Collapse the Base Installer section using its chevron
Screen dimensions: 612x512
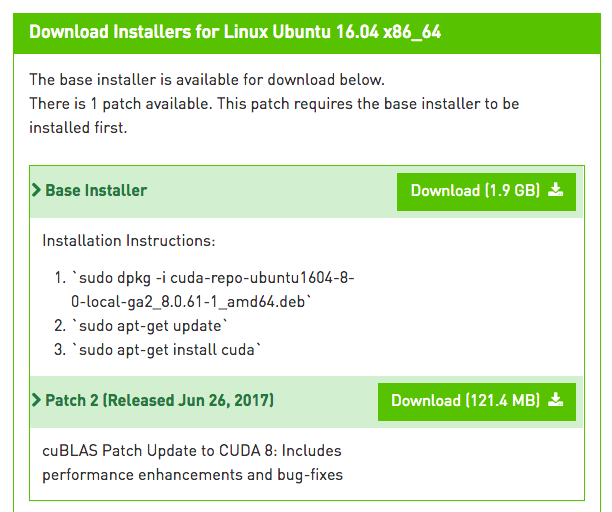[x=36, y=190]
